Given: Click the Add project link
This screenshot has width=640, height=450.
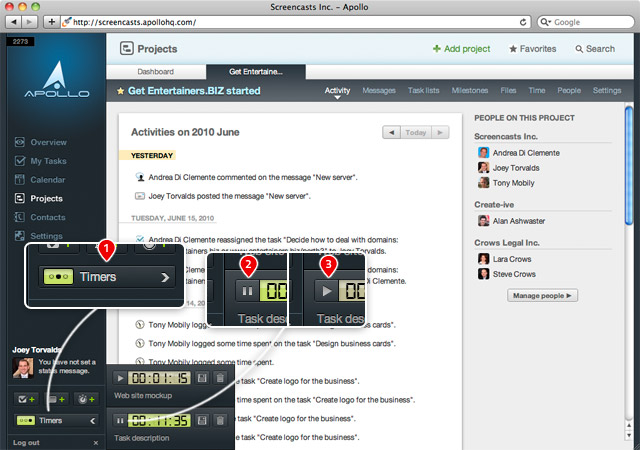Looking at the screenshot, I should [x=462, y=49].
